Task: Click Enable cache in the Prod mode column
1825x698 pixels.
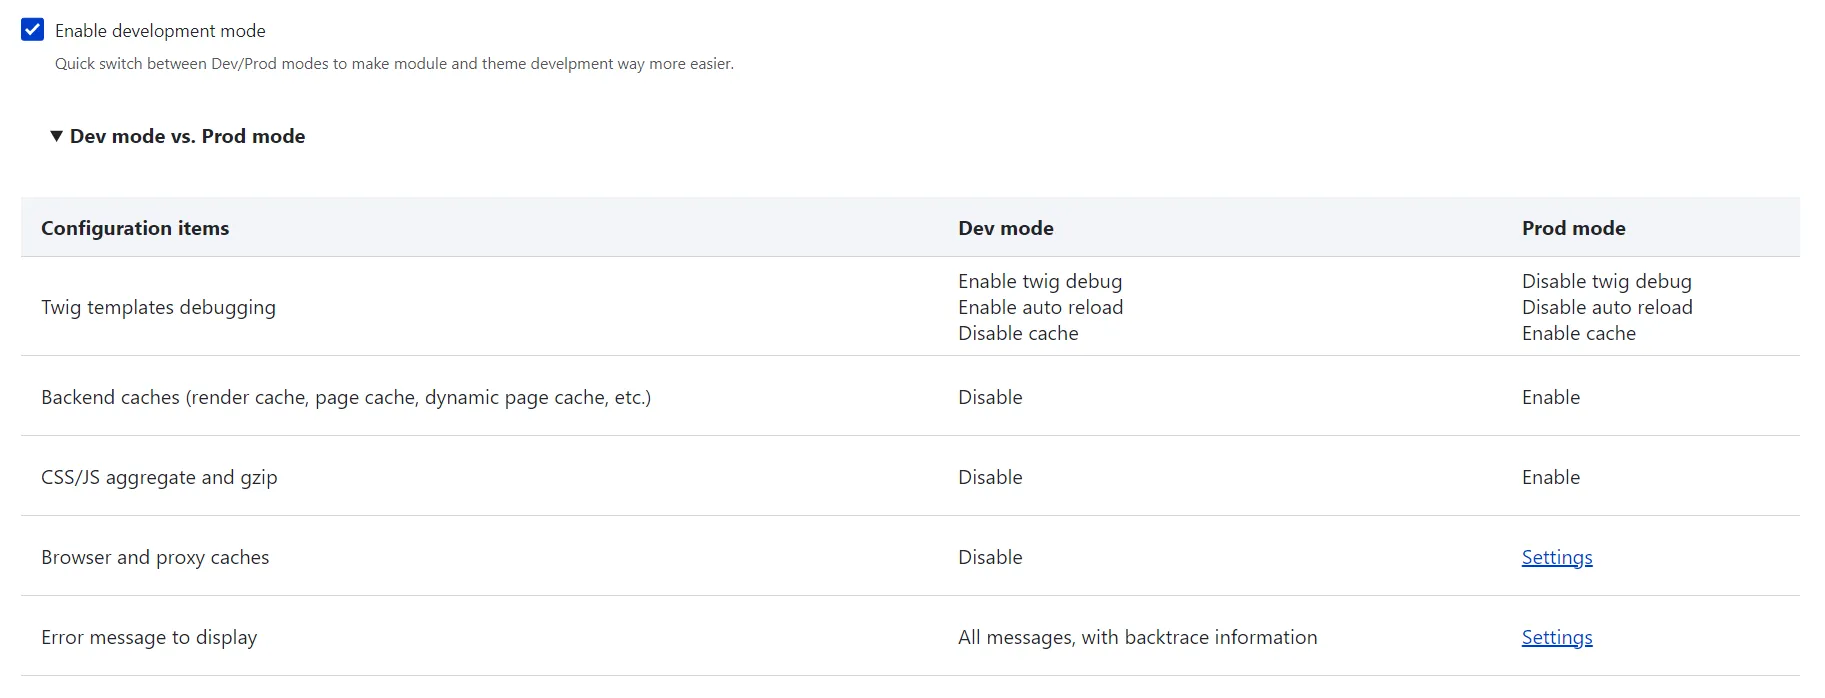Action: coord(1578,333)
